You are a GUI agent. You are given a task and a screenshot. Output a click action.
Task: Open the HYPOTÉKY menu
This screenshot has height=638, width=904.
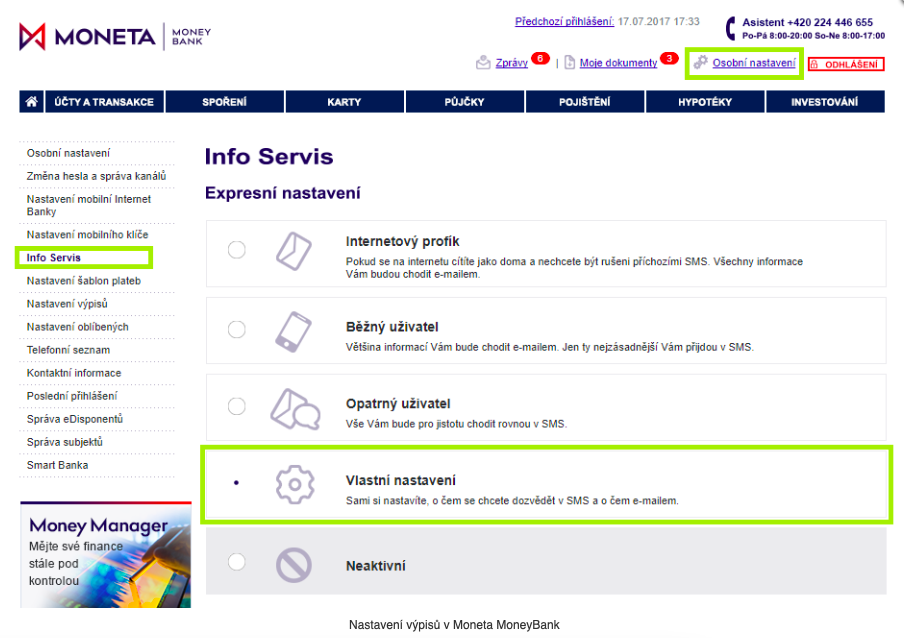pyautogui.click(x=705, y=101)
